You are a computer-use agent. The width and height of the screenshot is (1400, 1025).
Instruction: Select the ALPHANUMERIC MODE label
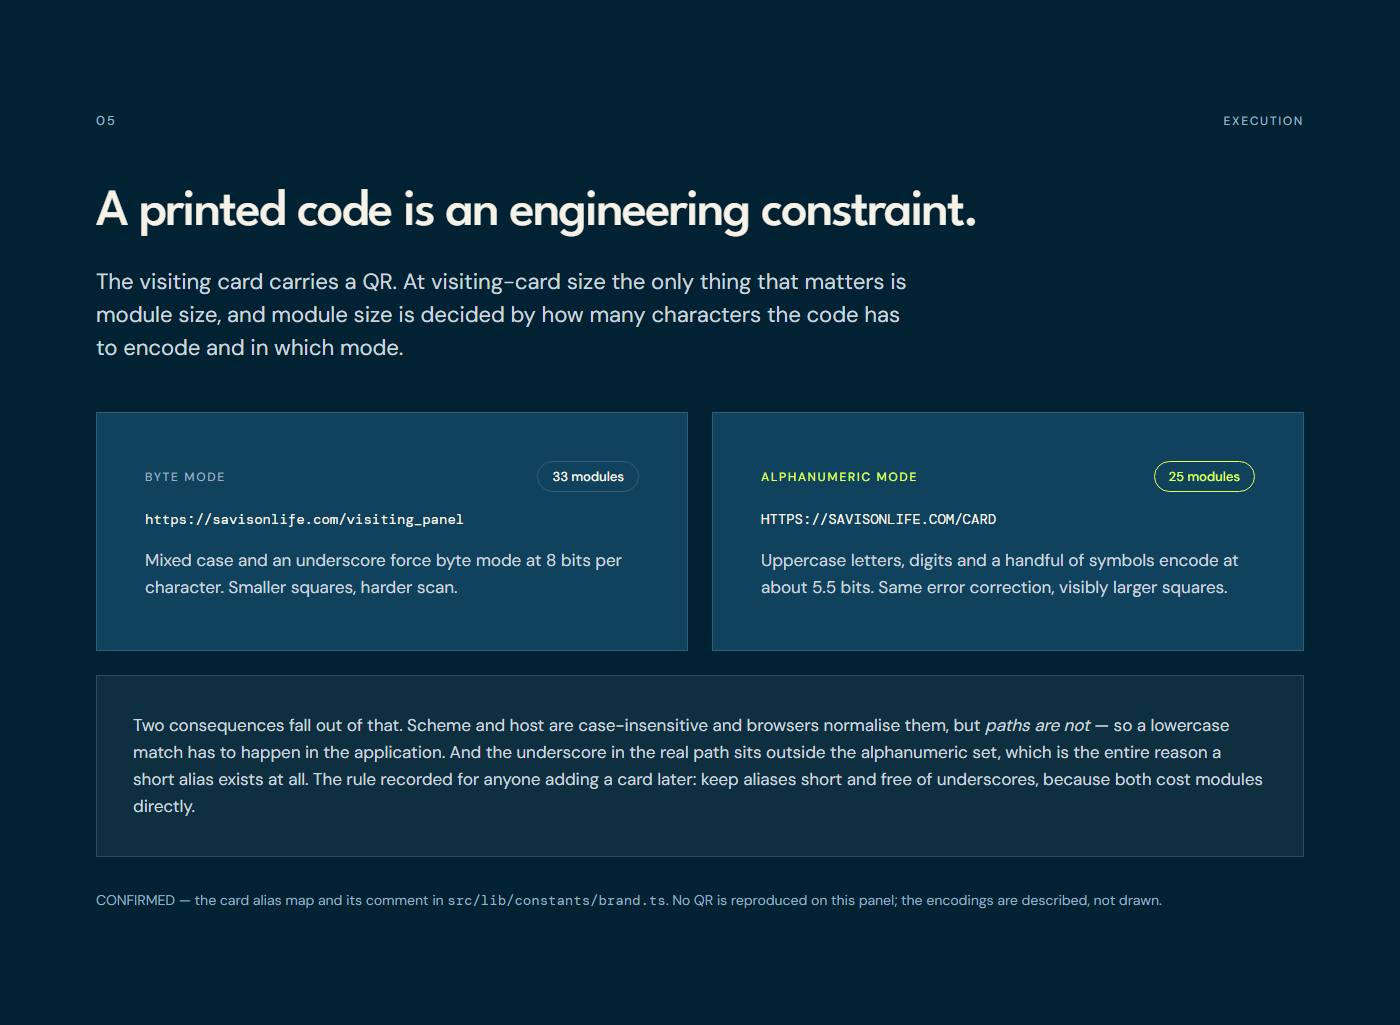[839, 477]
